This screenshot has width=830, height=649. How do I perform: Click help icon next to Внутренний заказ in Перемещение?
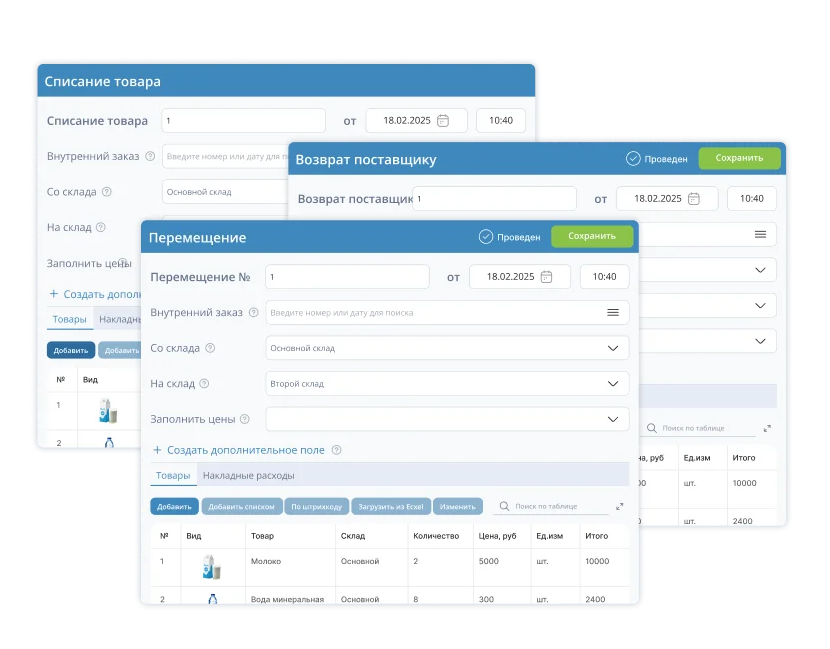(x=254, y=313)
